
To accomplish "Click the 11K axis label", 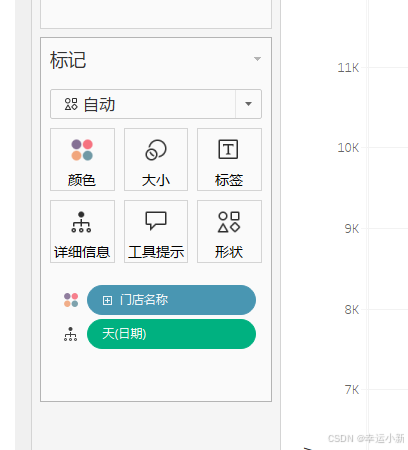I will pyautogui.click(x=348, y=68).
